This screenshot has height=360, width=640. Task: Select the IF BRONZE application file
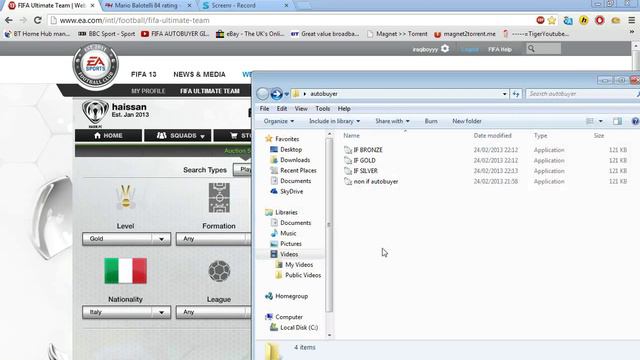click(x=363, y=150)
